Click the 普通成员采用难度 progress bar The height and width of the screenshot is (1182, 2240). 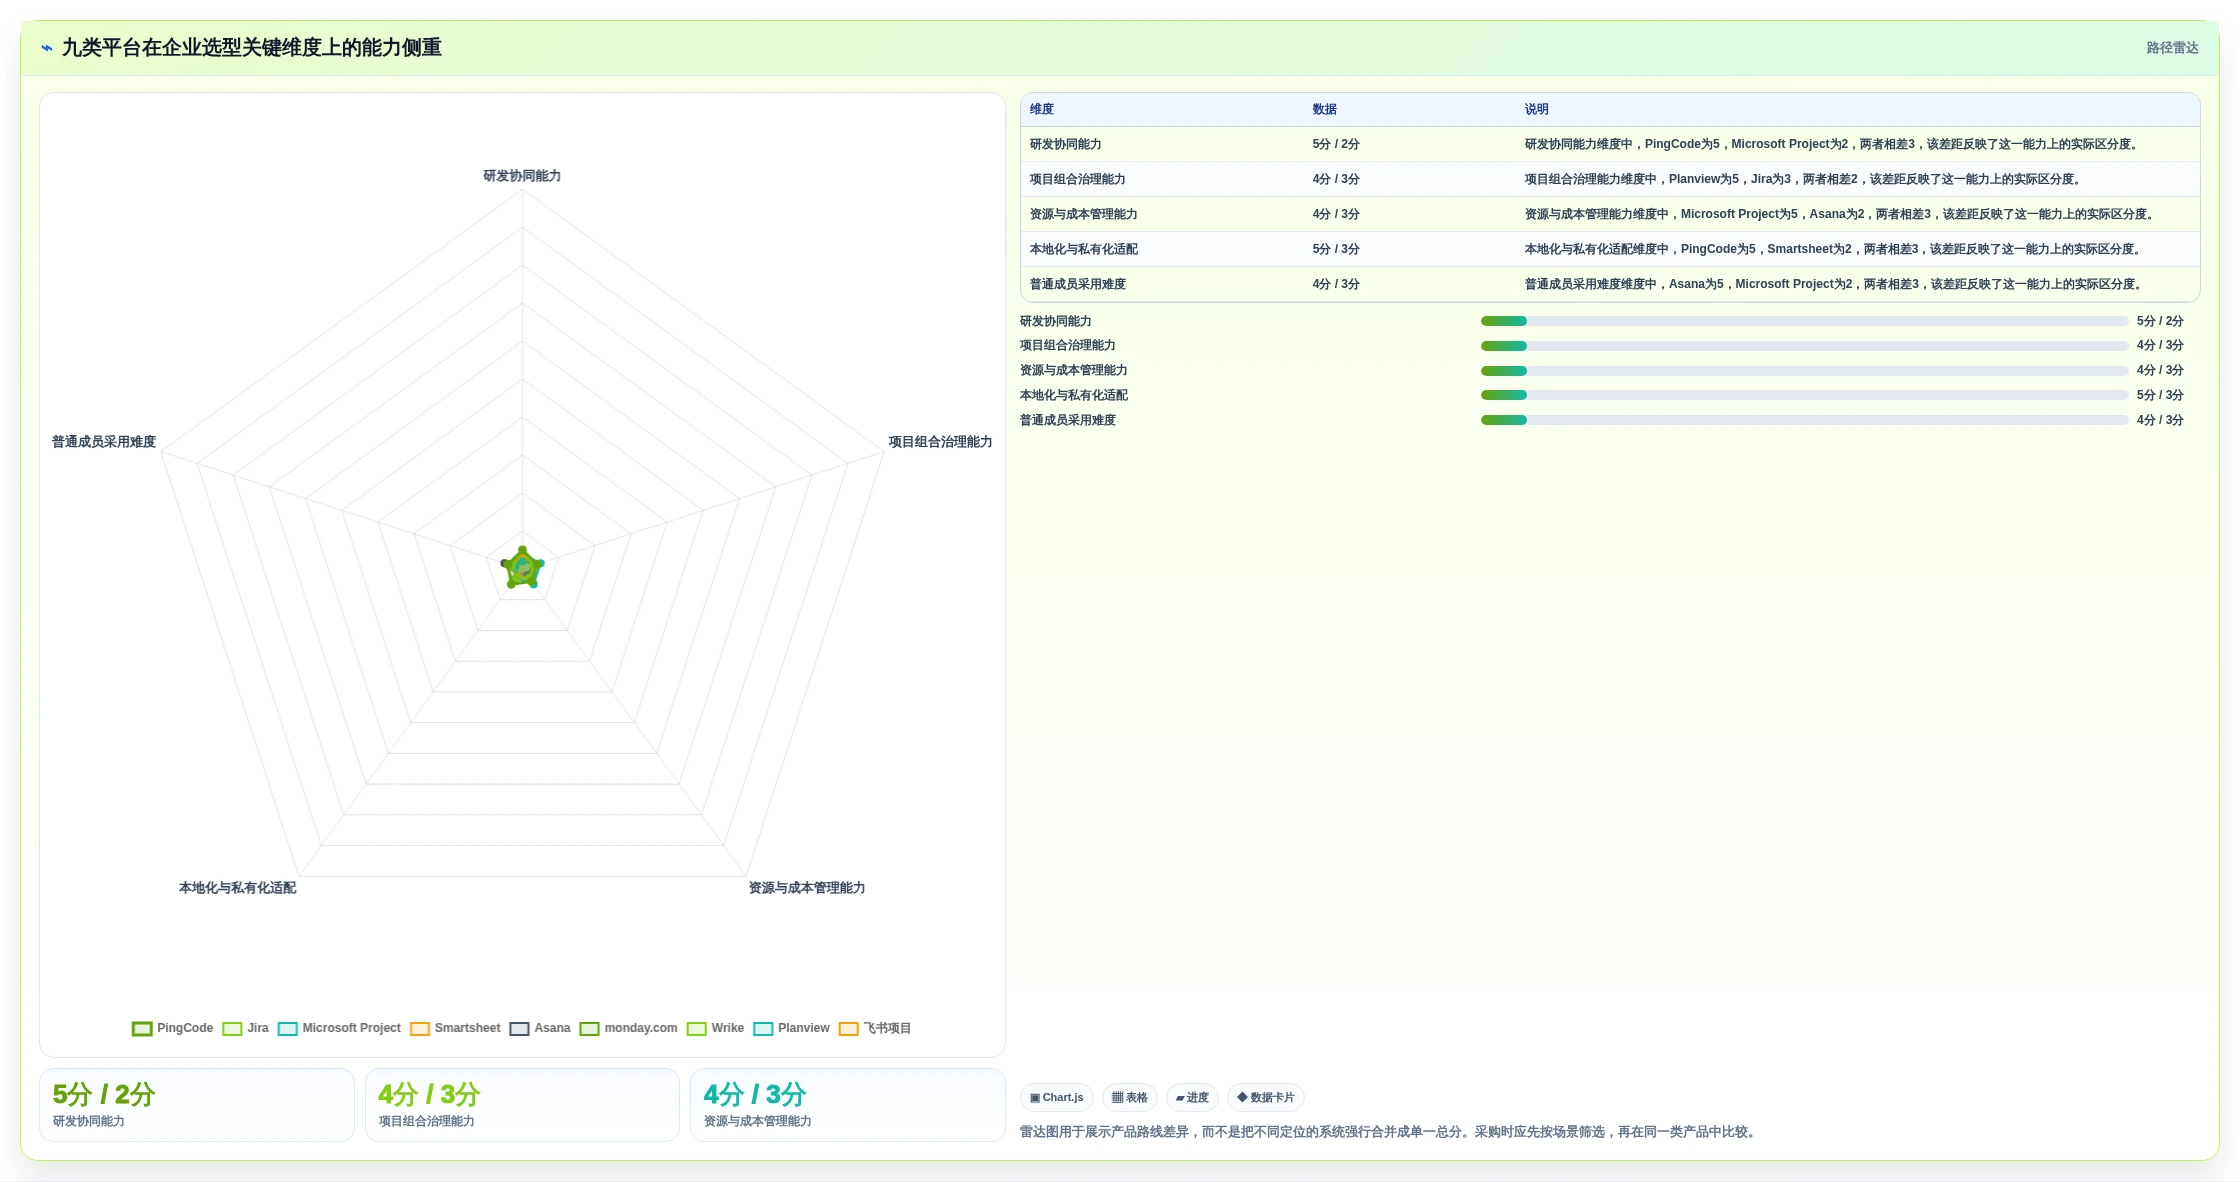coord(1804,420)
